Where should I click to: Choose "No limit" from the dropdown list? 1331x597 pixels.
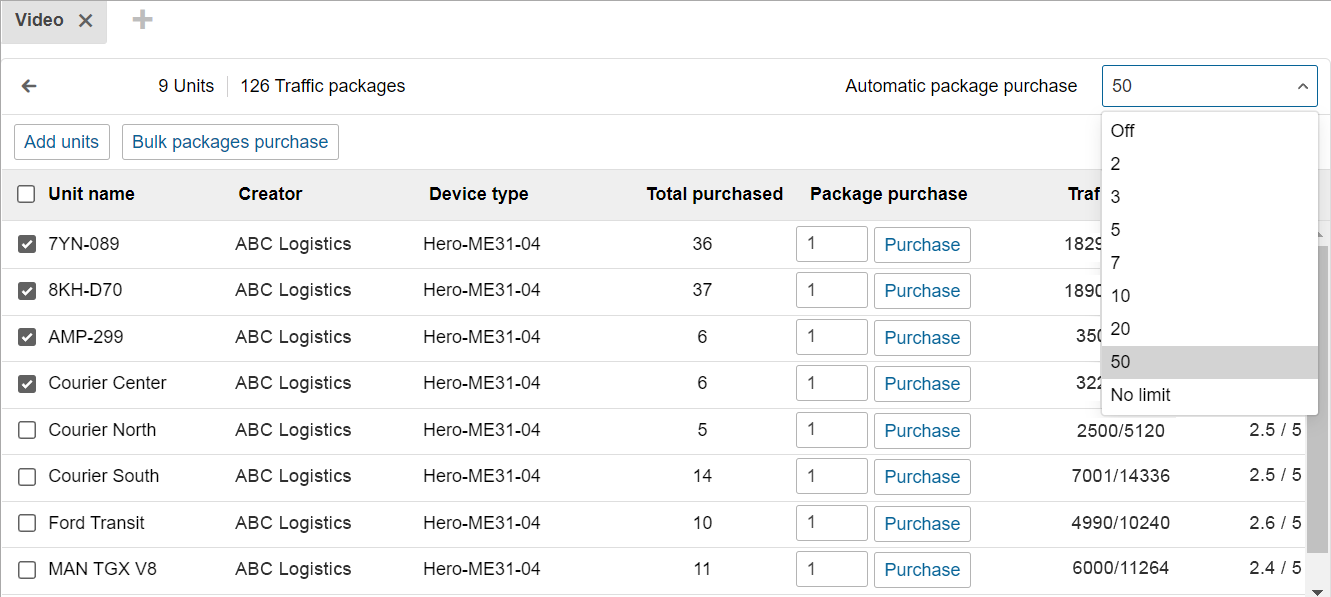click(1139, 394)
